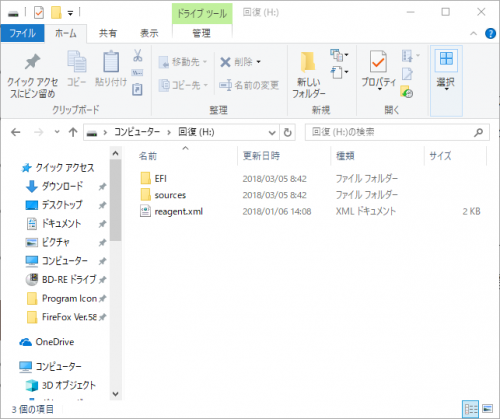Click the Cut scissors icon

click(x=137, y=55)
